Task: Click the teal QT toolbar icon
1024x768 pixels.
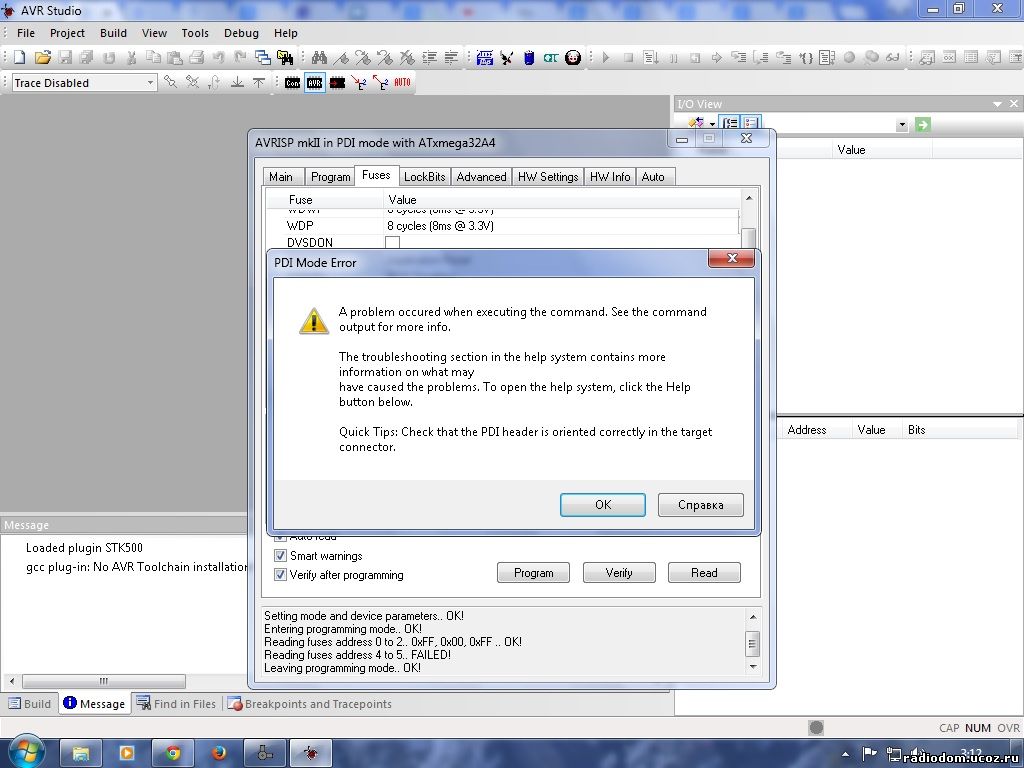Action: click(551, 57)
